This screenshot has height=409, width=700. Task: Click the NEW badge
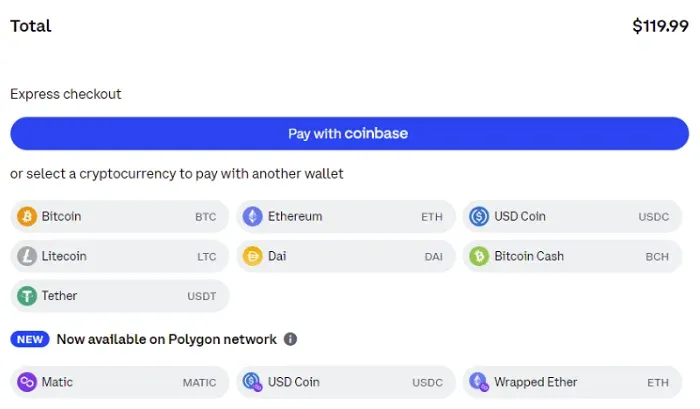(30, 339)
